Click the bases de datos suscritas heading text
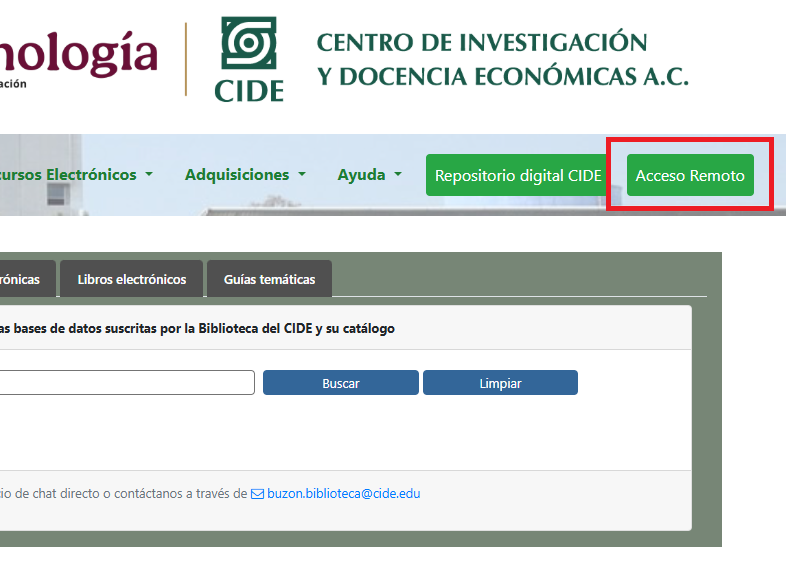This screenshot has height=569, width=787. click(x=197, y=329)
